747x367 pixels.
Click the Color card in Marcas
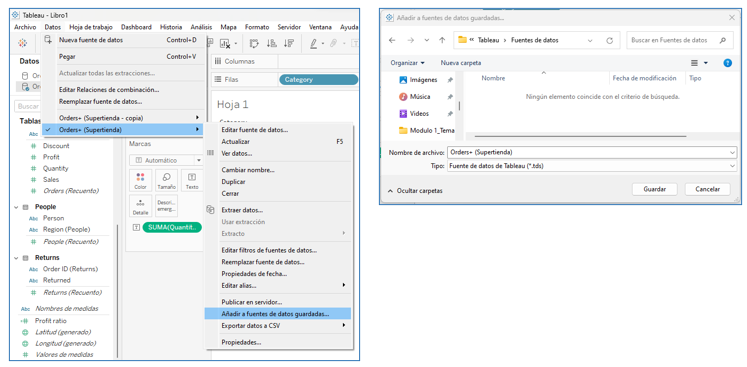pyautogui.click(x=141, y=181)
